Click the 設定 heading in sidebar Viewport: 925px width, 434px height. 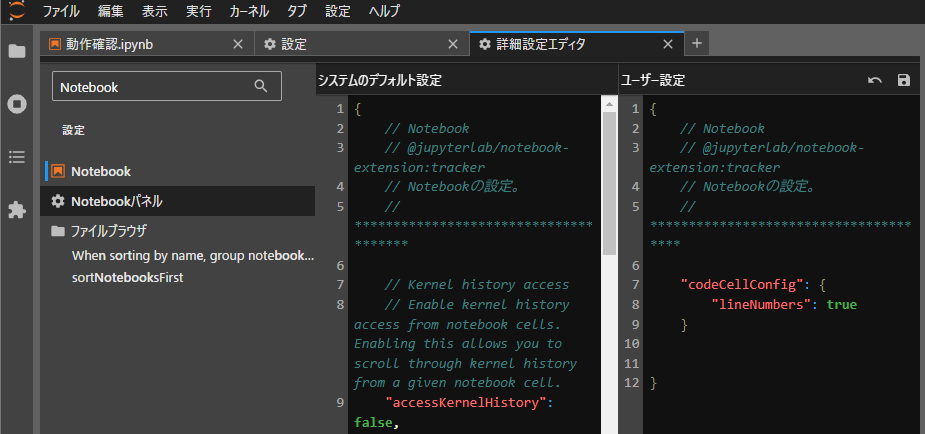click(74, 130)
